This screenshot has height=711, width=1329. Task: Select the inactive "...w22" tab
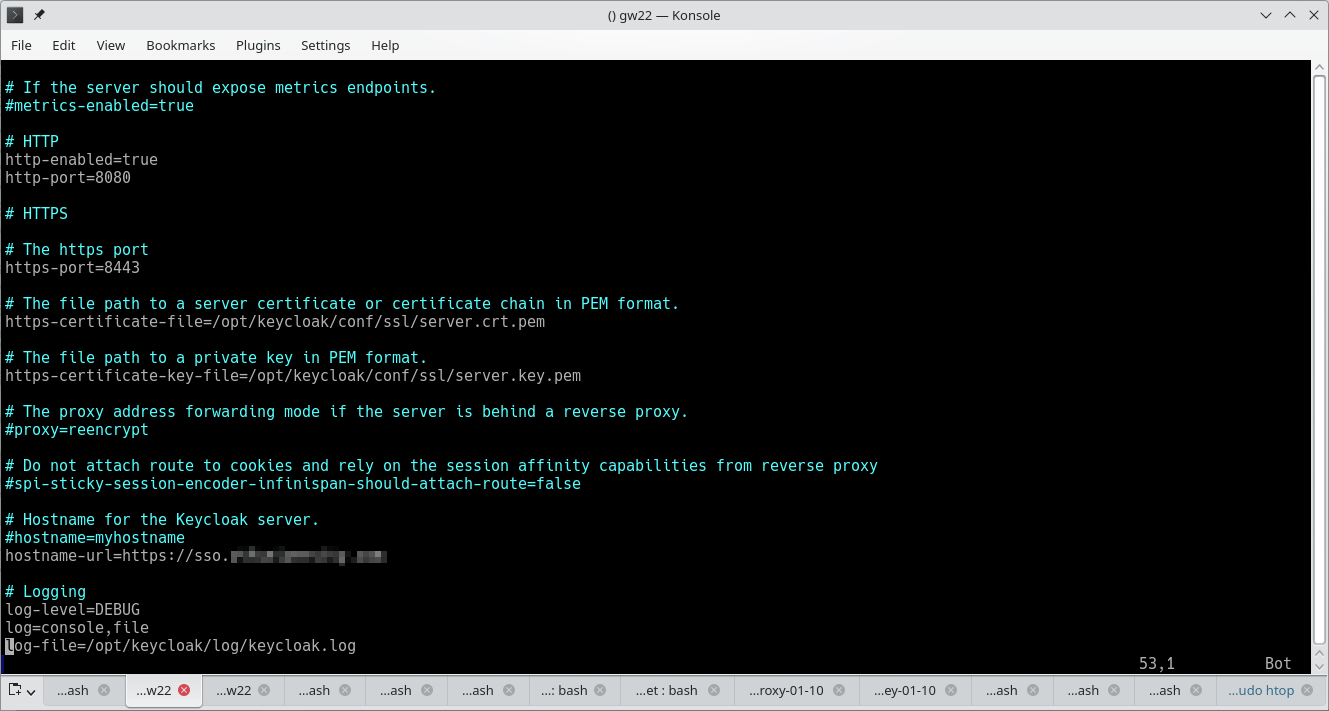(x=236, y=690)
